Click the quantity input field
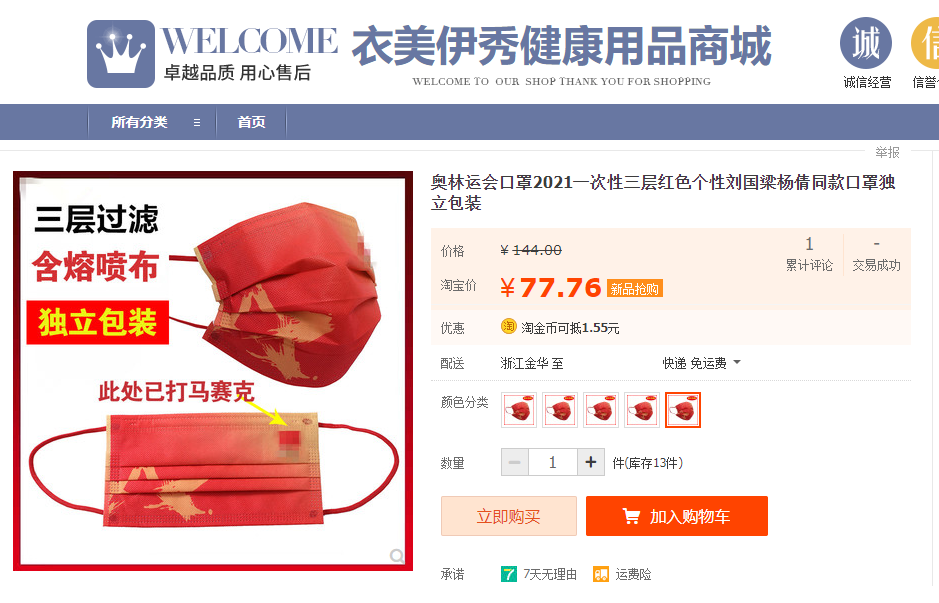Screen dimensions: 939x603 pyautogui.click(x=553, y=462)
